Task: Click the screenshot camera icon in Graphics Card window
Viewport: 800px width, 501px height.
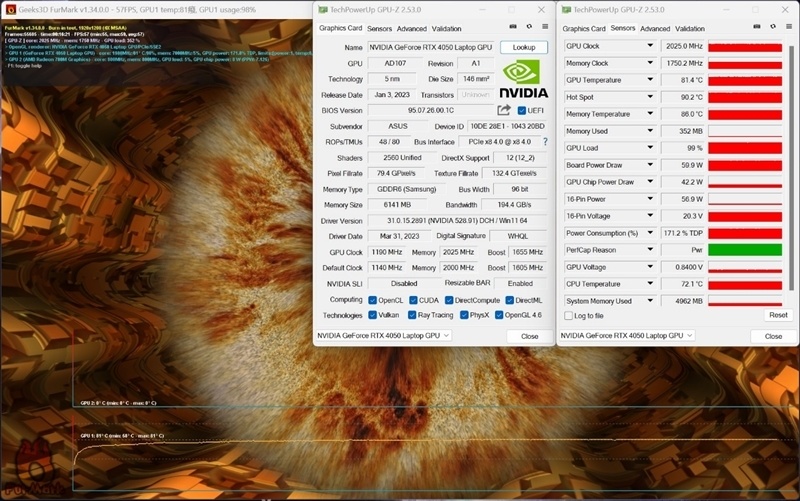Action: click(513, 27)
